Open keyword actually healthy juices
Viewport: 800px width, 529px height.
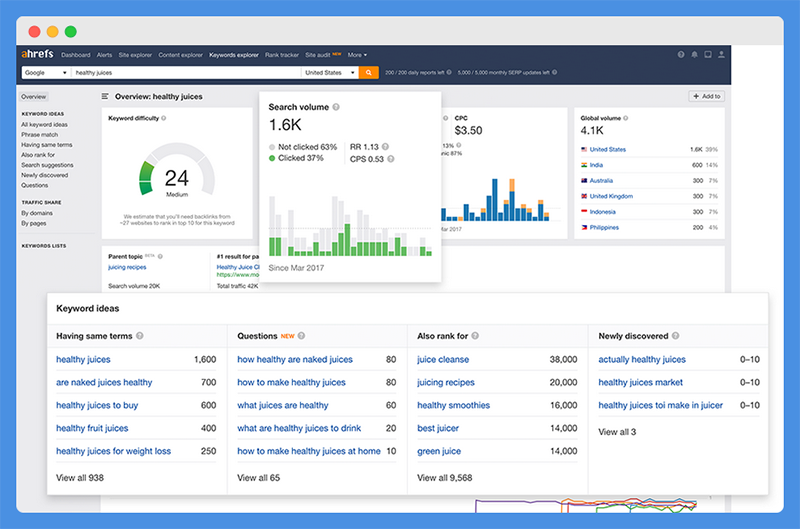point(642,359)
